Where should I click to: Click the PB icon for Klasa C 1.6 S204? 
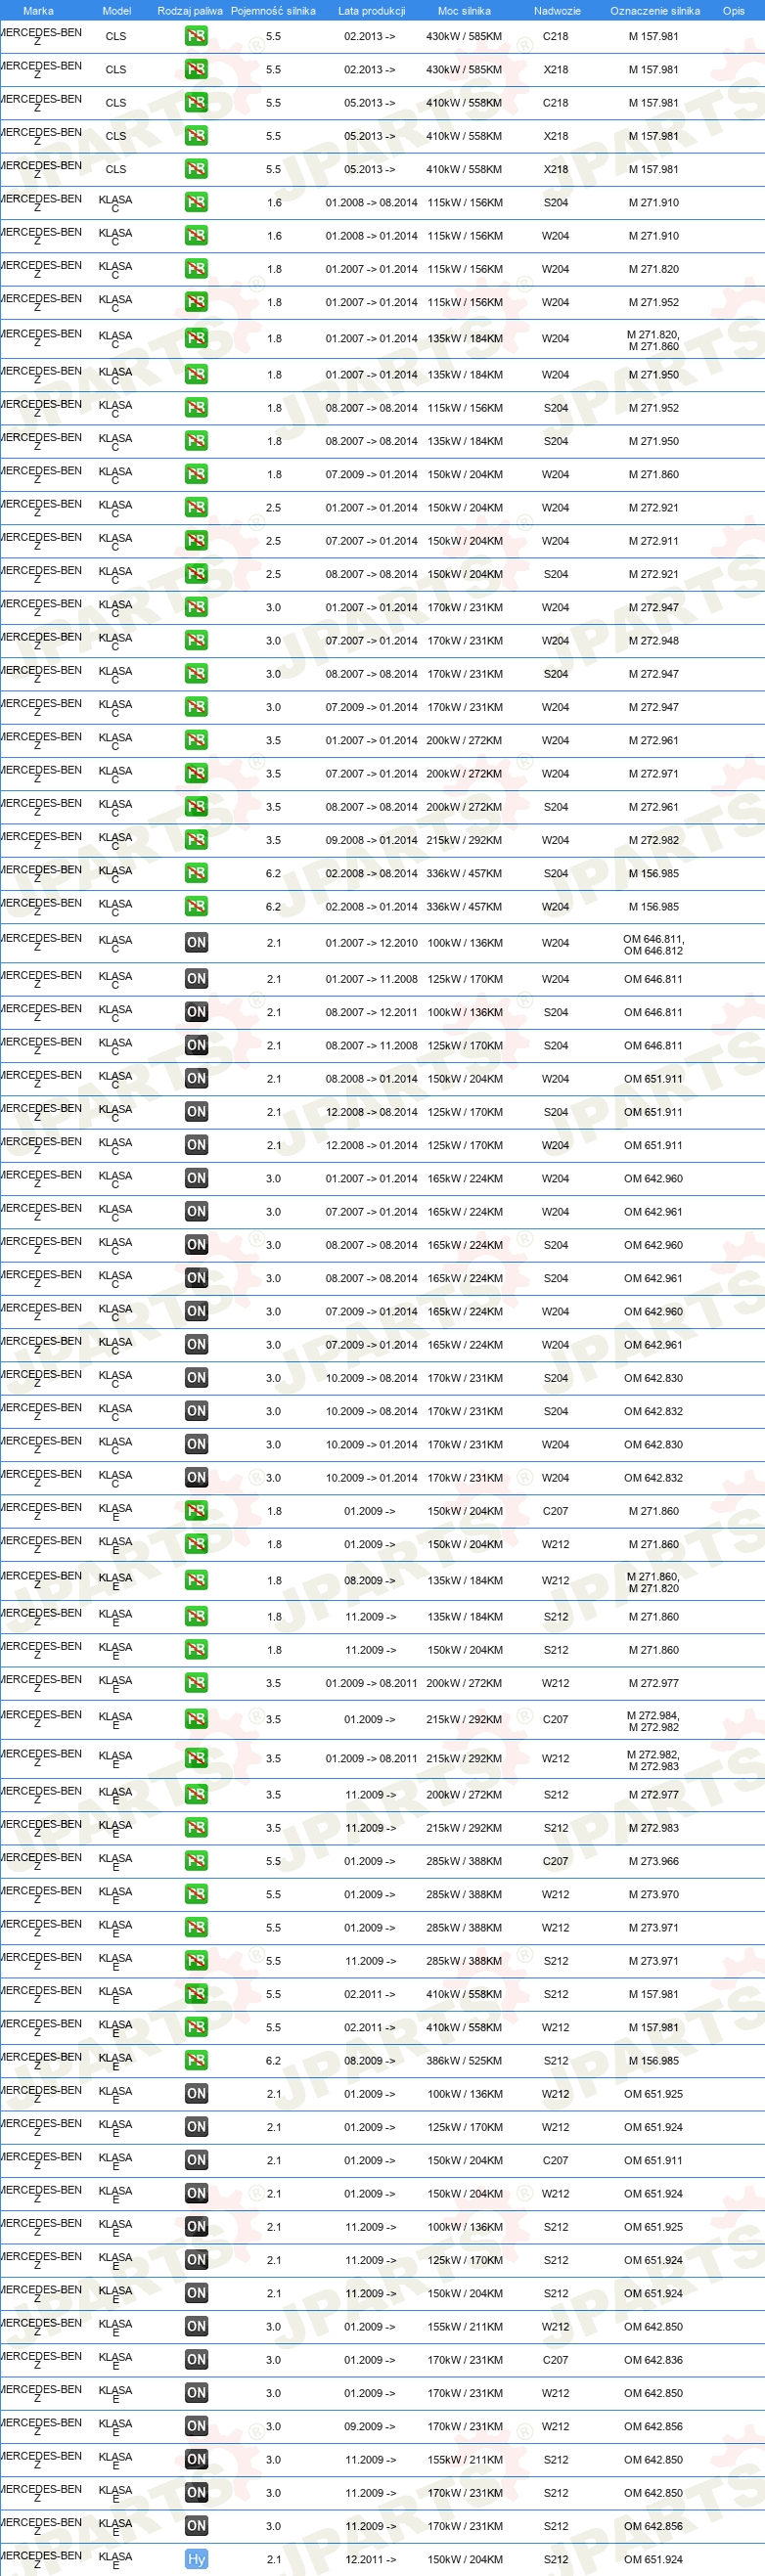click(196, 203)
